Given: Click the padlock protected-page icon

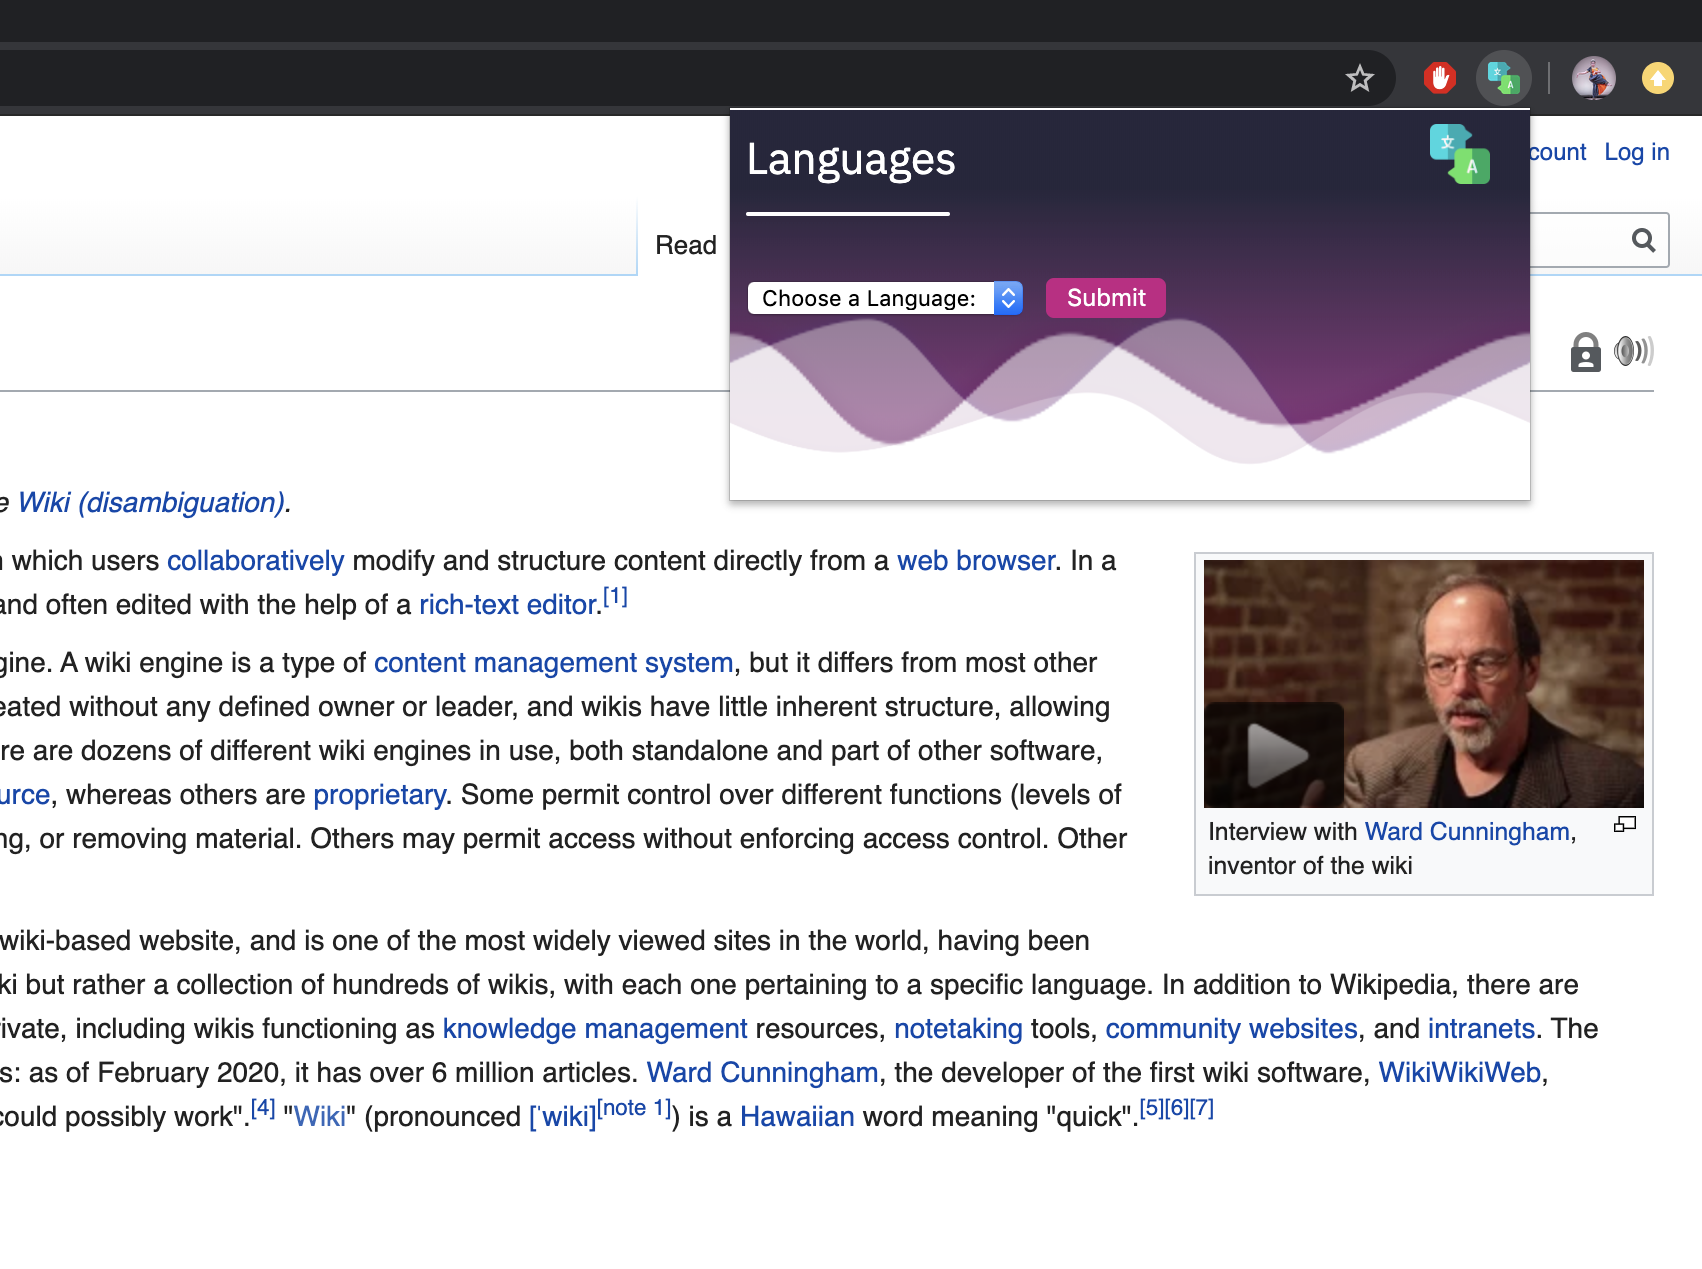Looking at the screenshot, I should (1585, 352).
